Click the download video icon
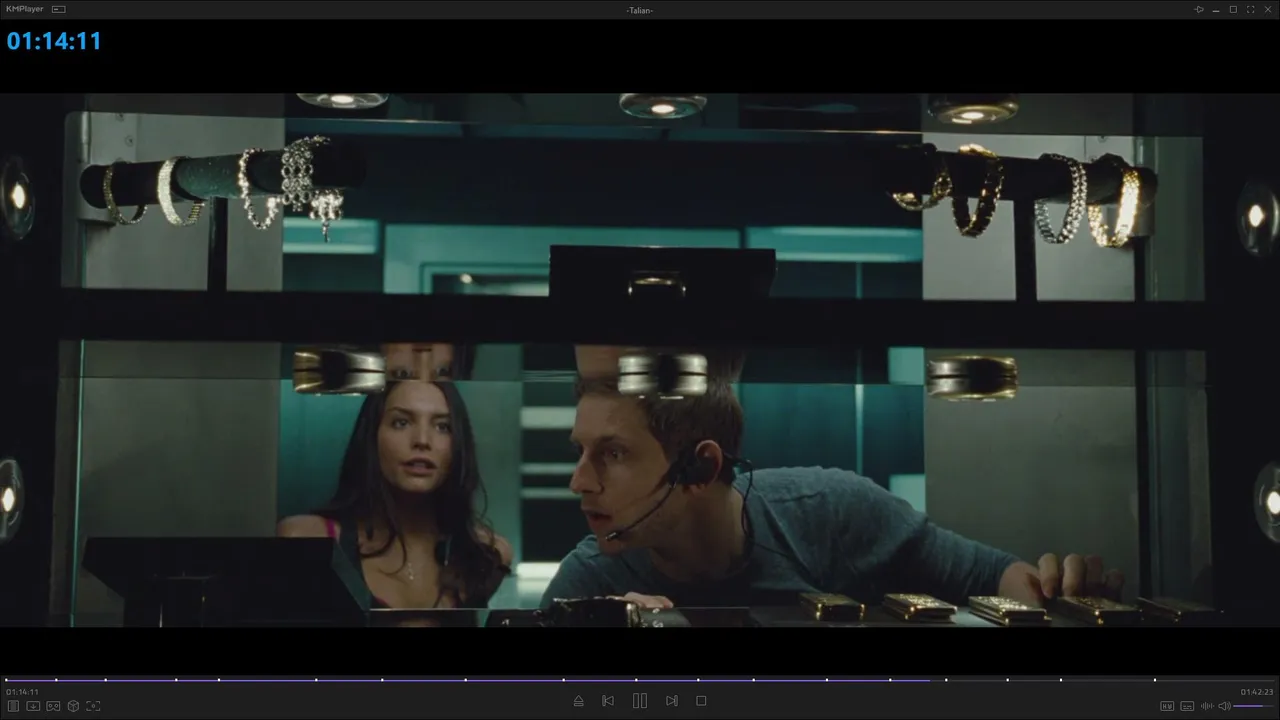 tap(33, 706)
